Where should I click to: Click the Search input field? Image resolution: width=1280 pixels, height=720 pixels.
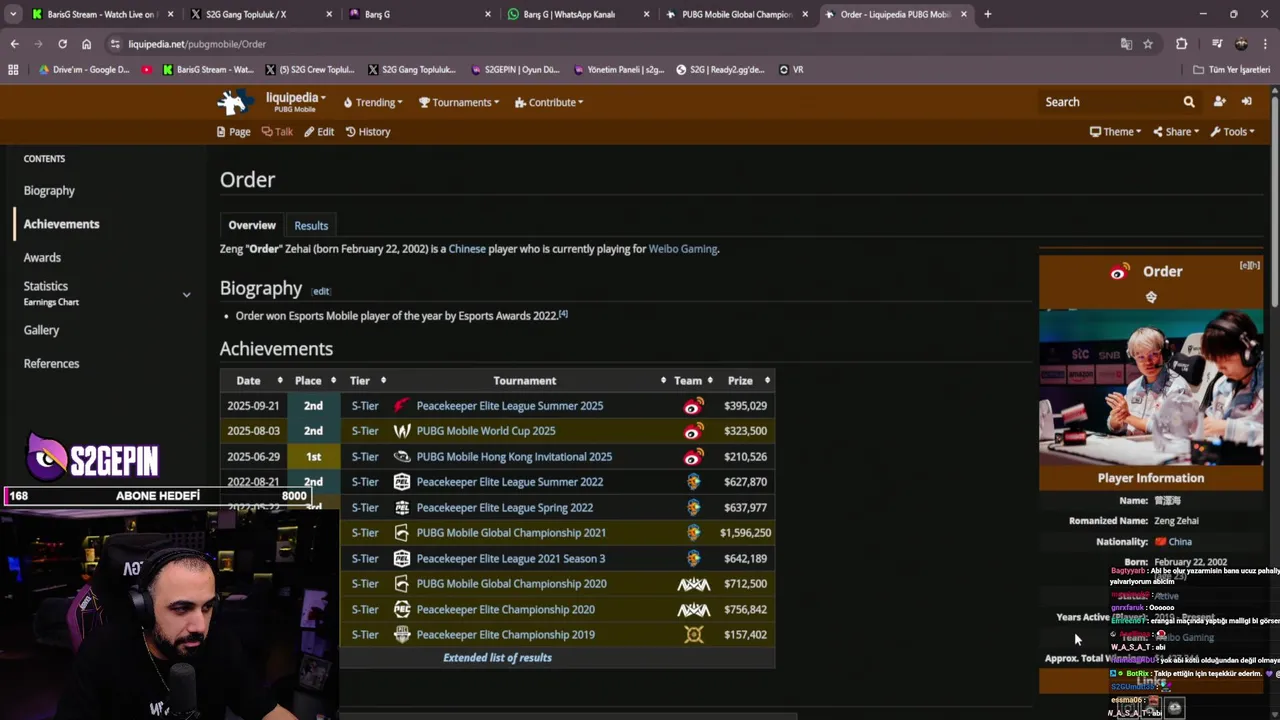[x=1108, y=102]
